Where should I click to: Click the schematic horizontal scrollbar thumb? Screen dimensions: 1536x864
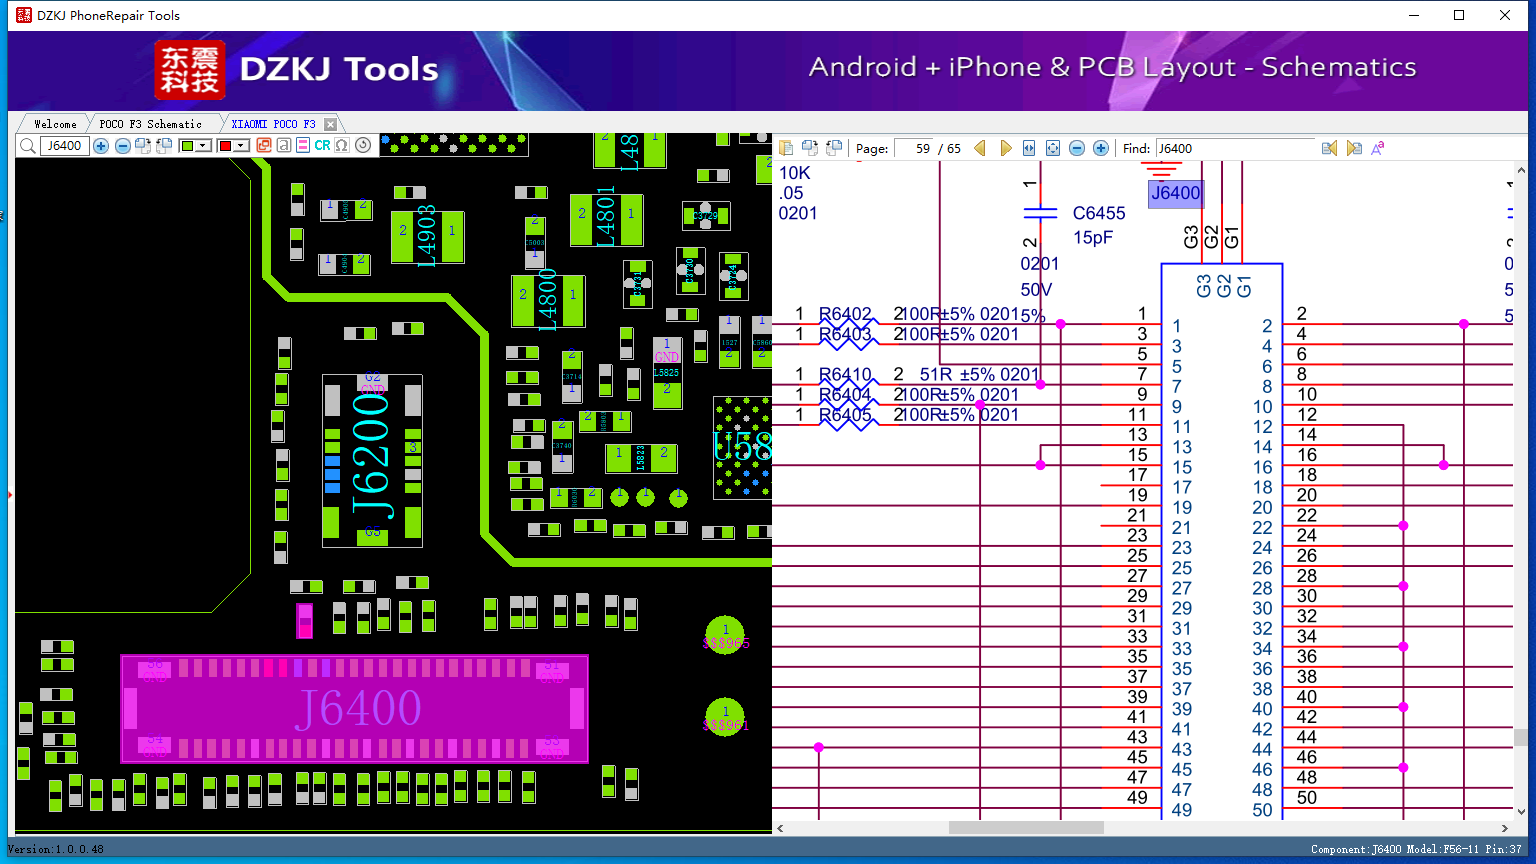point(1026,828)
